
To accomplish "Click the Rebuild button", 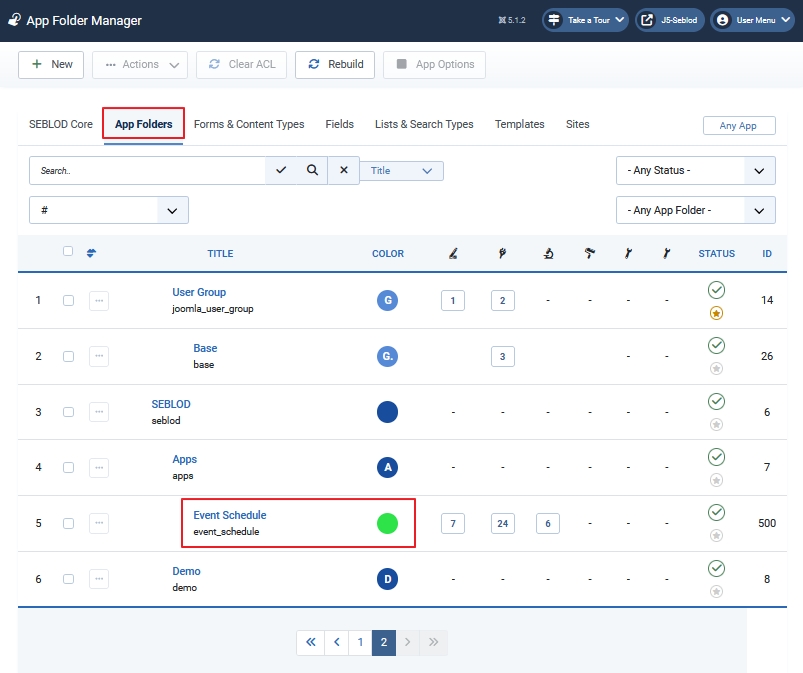I will (x=335, y=64).
